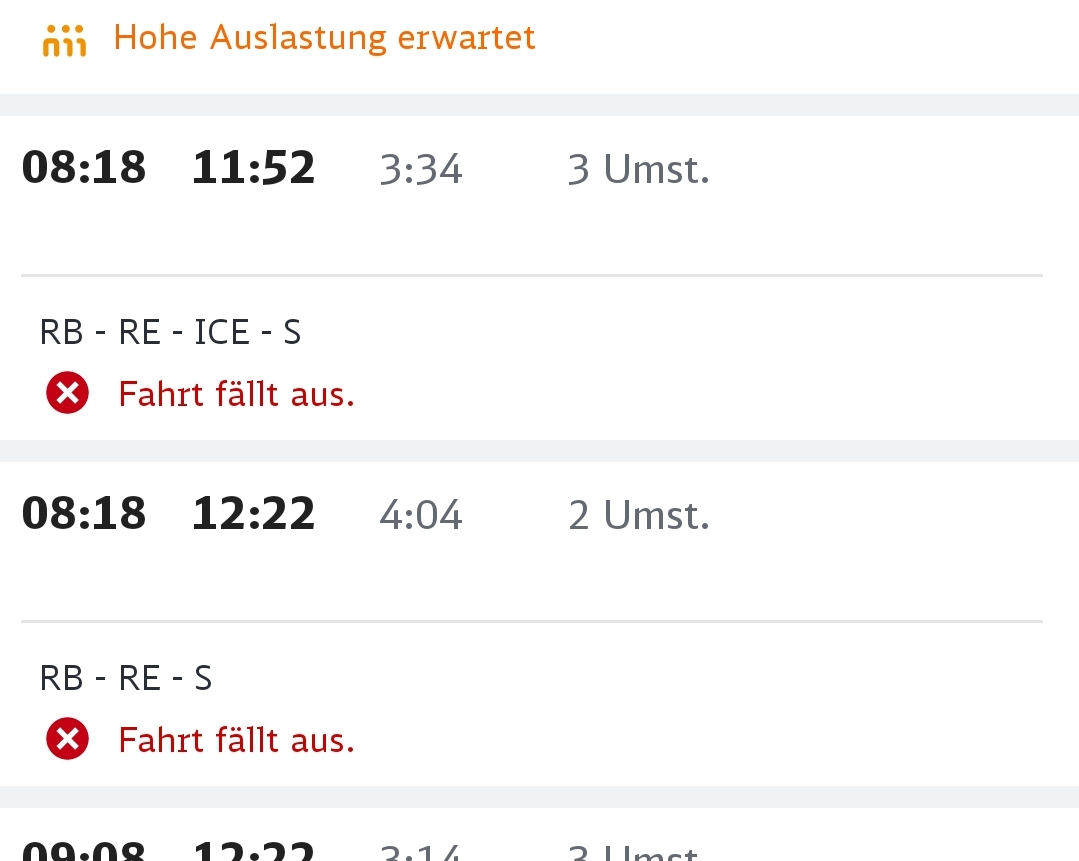Viewport: 1079px width, 861px height.
Task: Tap the divider line in the 08:18–11:52 card
Action: click(532, 275)
